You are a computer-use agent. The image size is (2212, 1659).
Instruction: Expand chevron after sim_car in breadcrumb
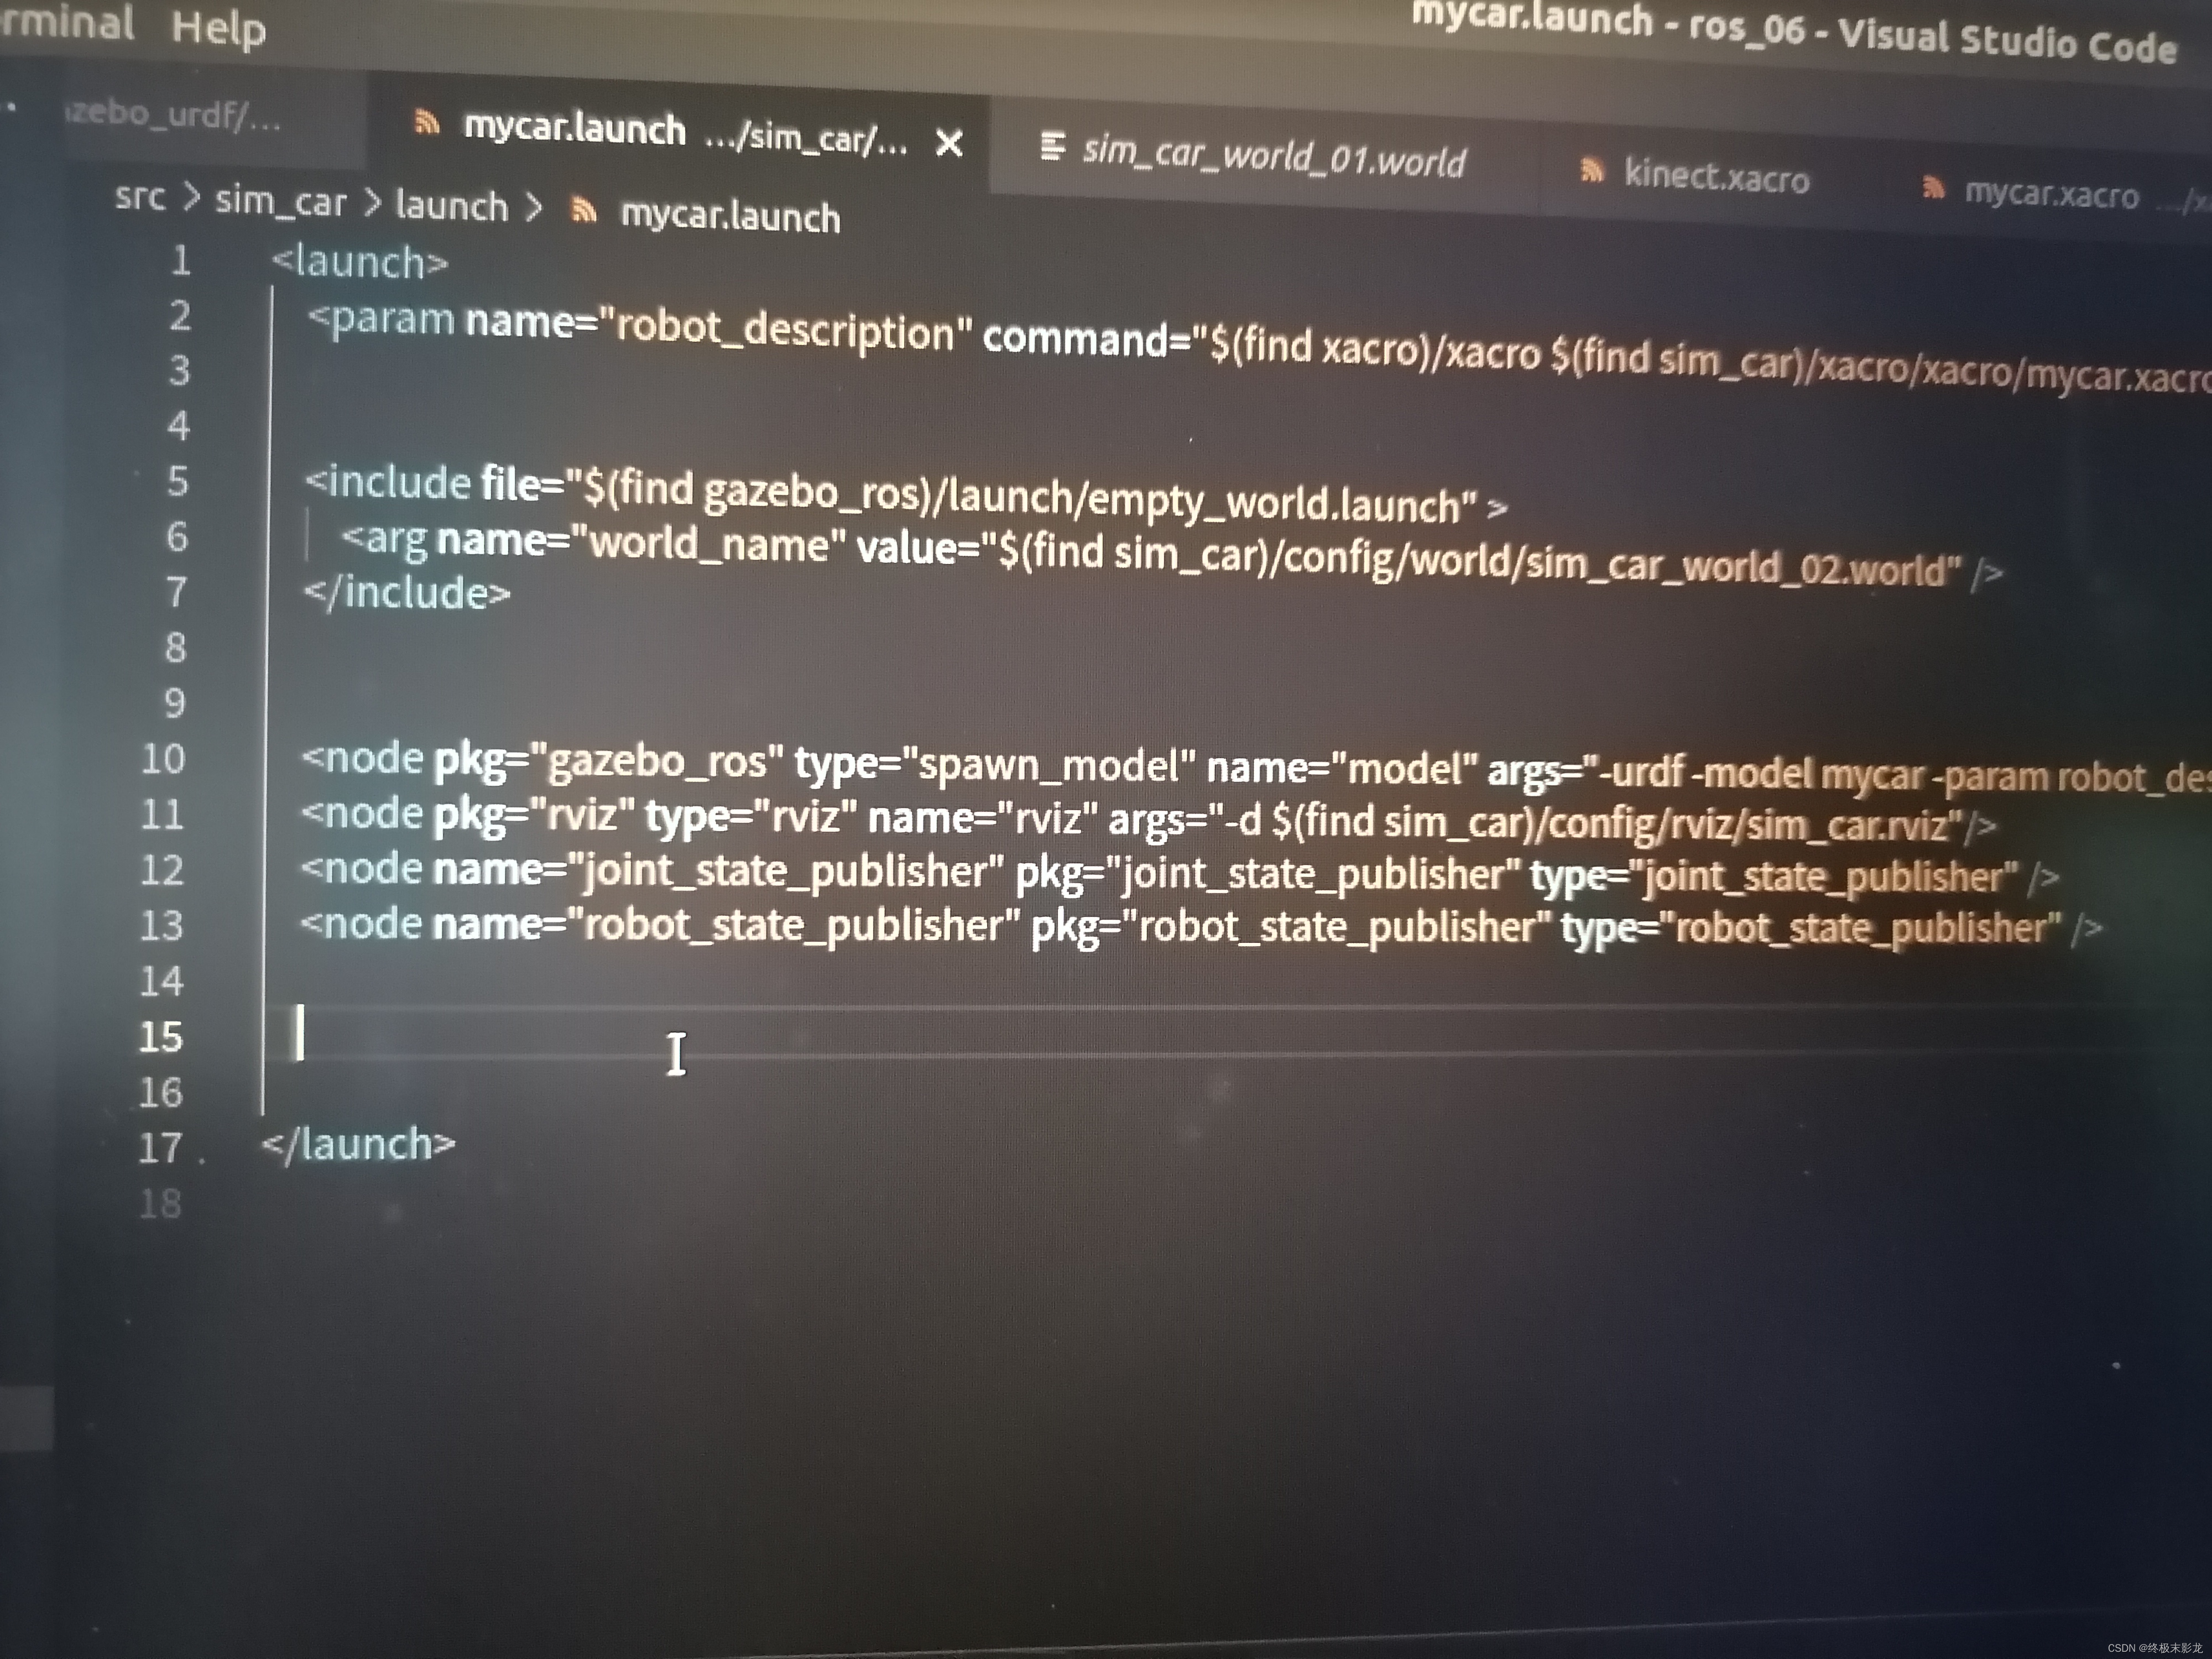point(372,203)
